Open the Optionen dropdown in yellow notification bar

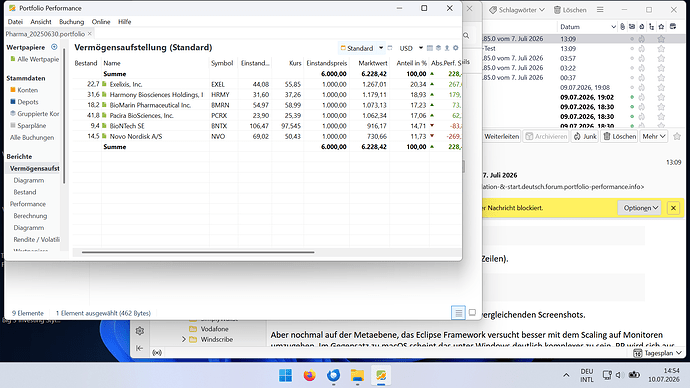[x=640, y=208]
